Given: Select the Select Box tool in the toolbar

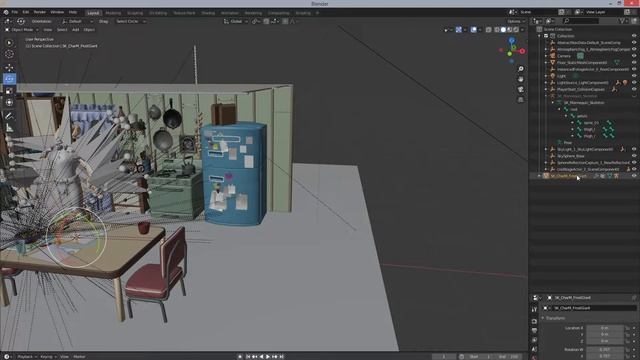Looking at the screenshot, I should tap(9, 43).
